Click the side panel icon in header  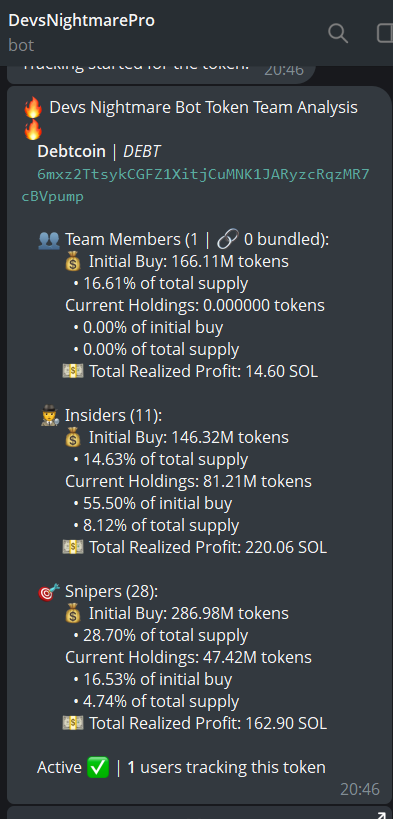tap(385, 33)
